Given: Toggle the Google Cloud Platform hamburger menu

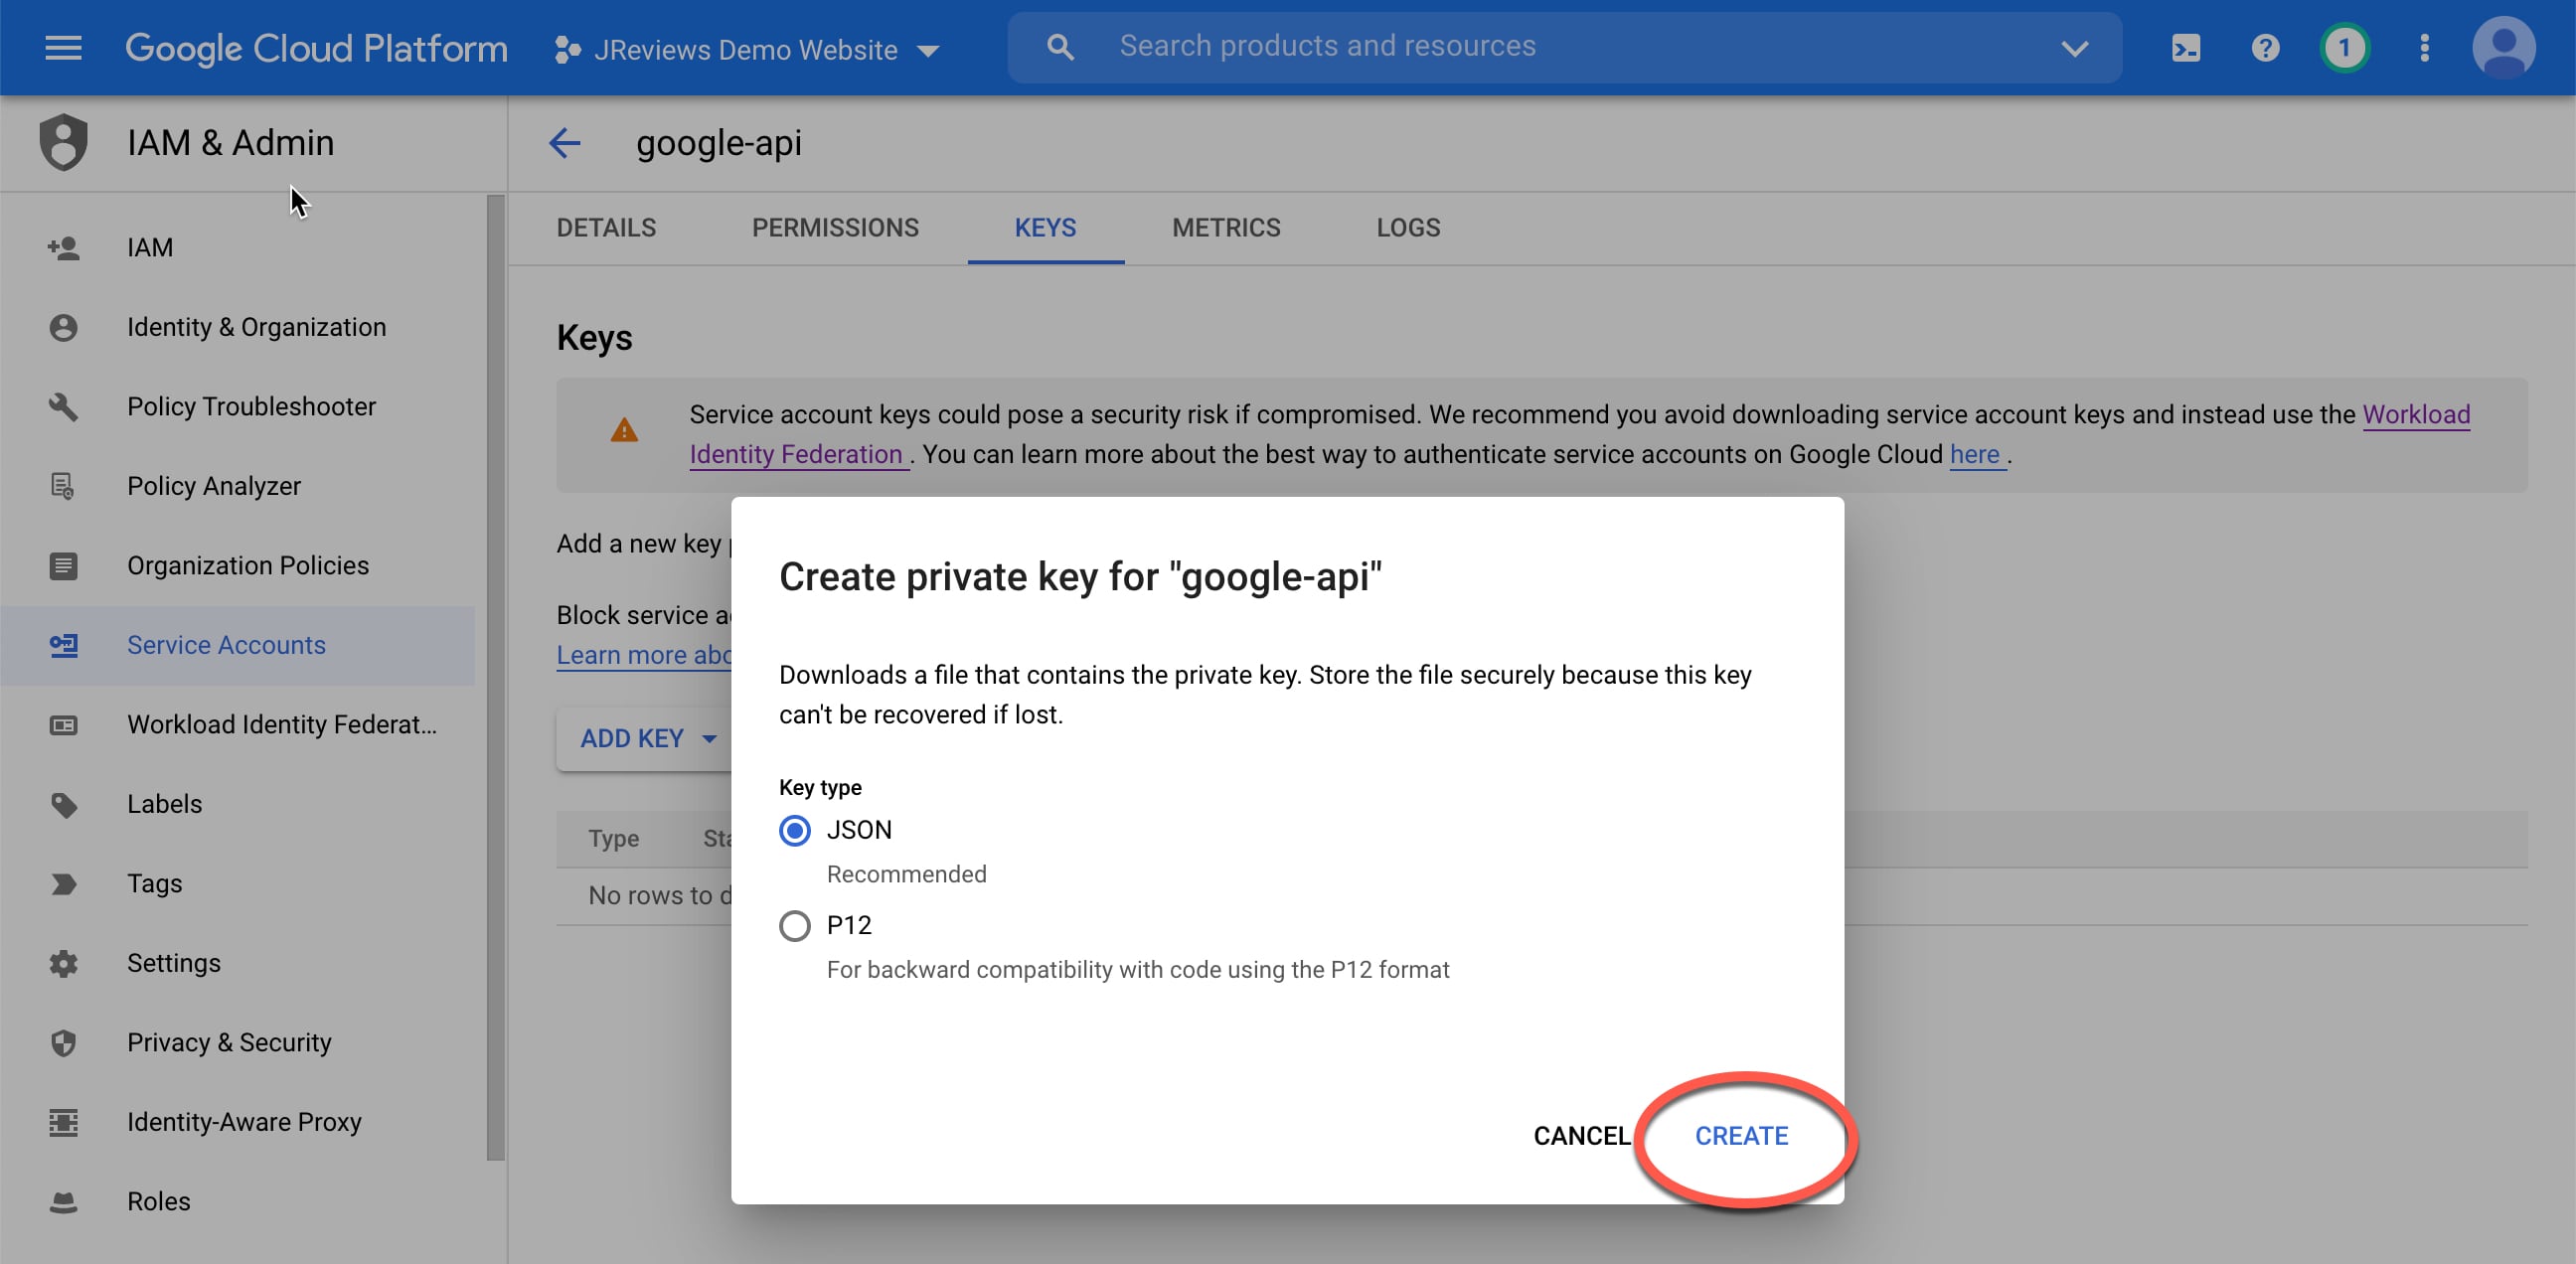Looking at the screenshot, I should [63, 46].
